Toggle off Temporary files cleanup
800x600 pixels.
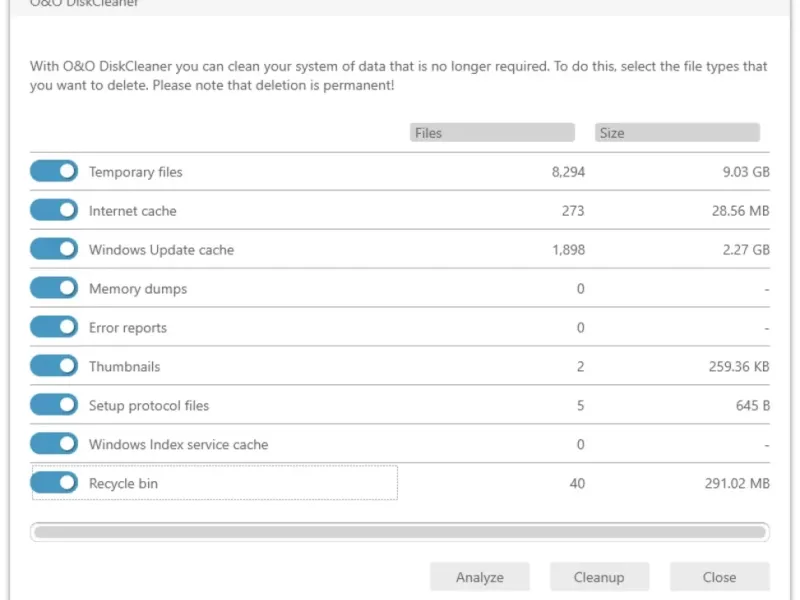[54, 171]
